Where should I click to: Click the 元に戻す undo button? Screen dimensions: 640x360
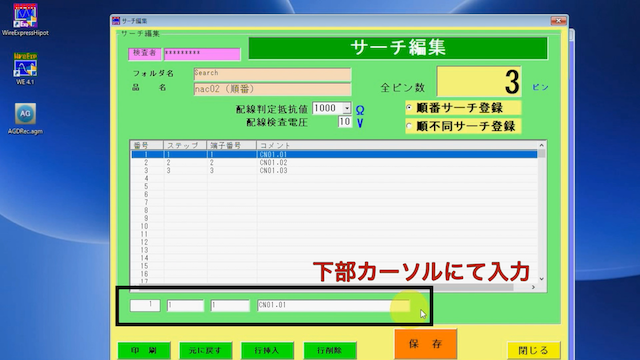point(206,350)
